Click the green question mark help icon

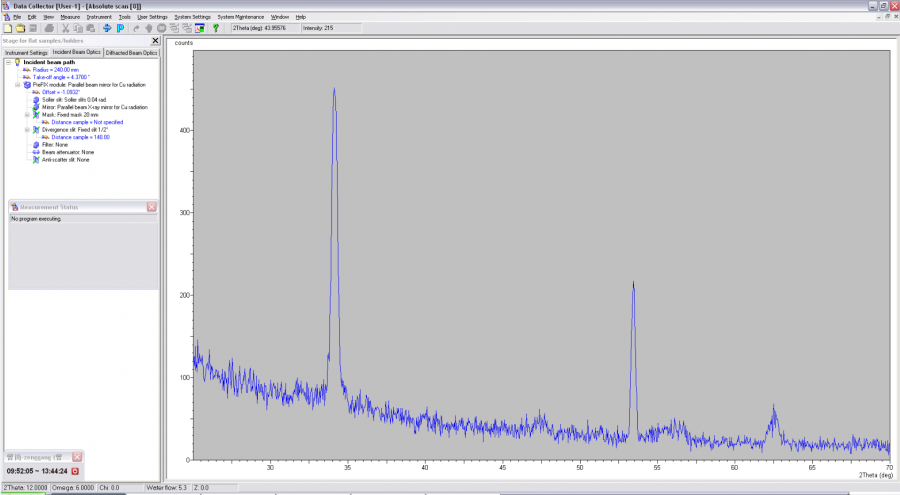point(216,28)
